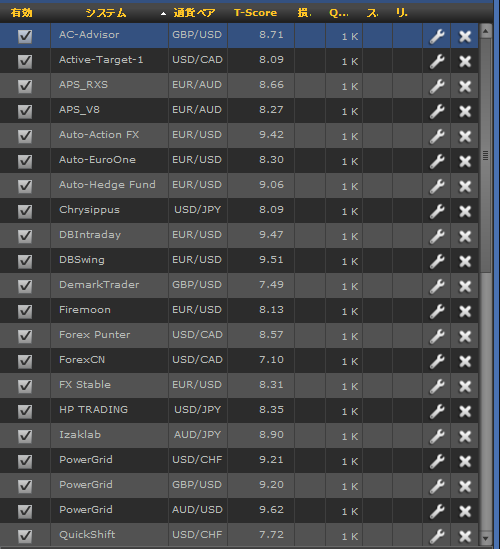This screenshot has height=549, width=500.
Task: Delete Chrysippus with X icon
Action: [x=465, y=211]
